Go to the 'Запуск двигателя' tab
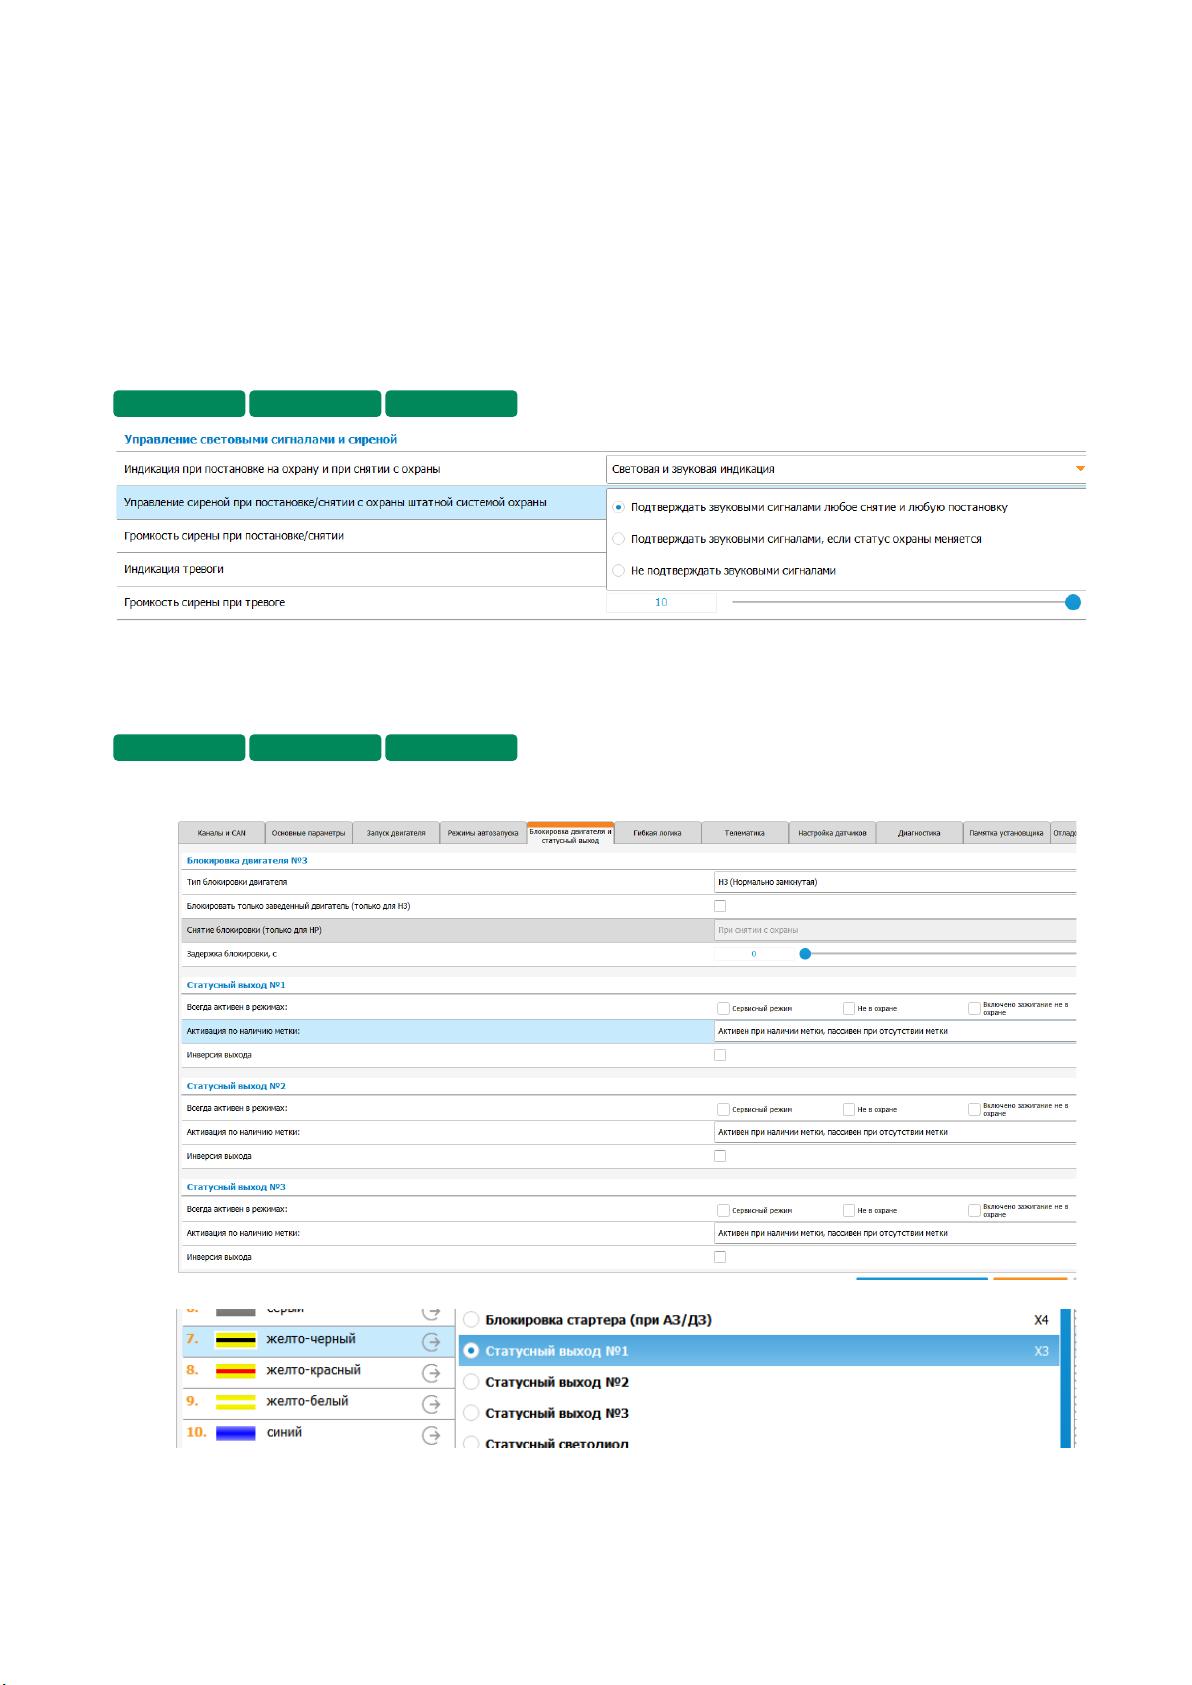This screenshot has height=1685, width=1192. (x=396, y=833)
